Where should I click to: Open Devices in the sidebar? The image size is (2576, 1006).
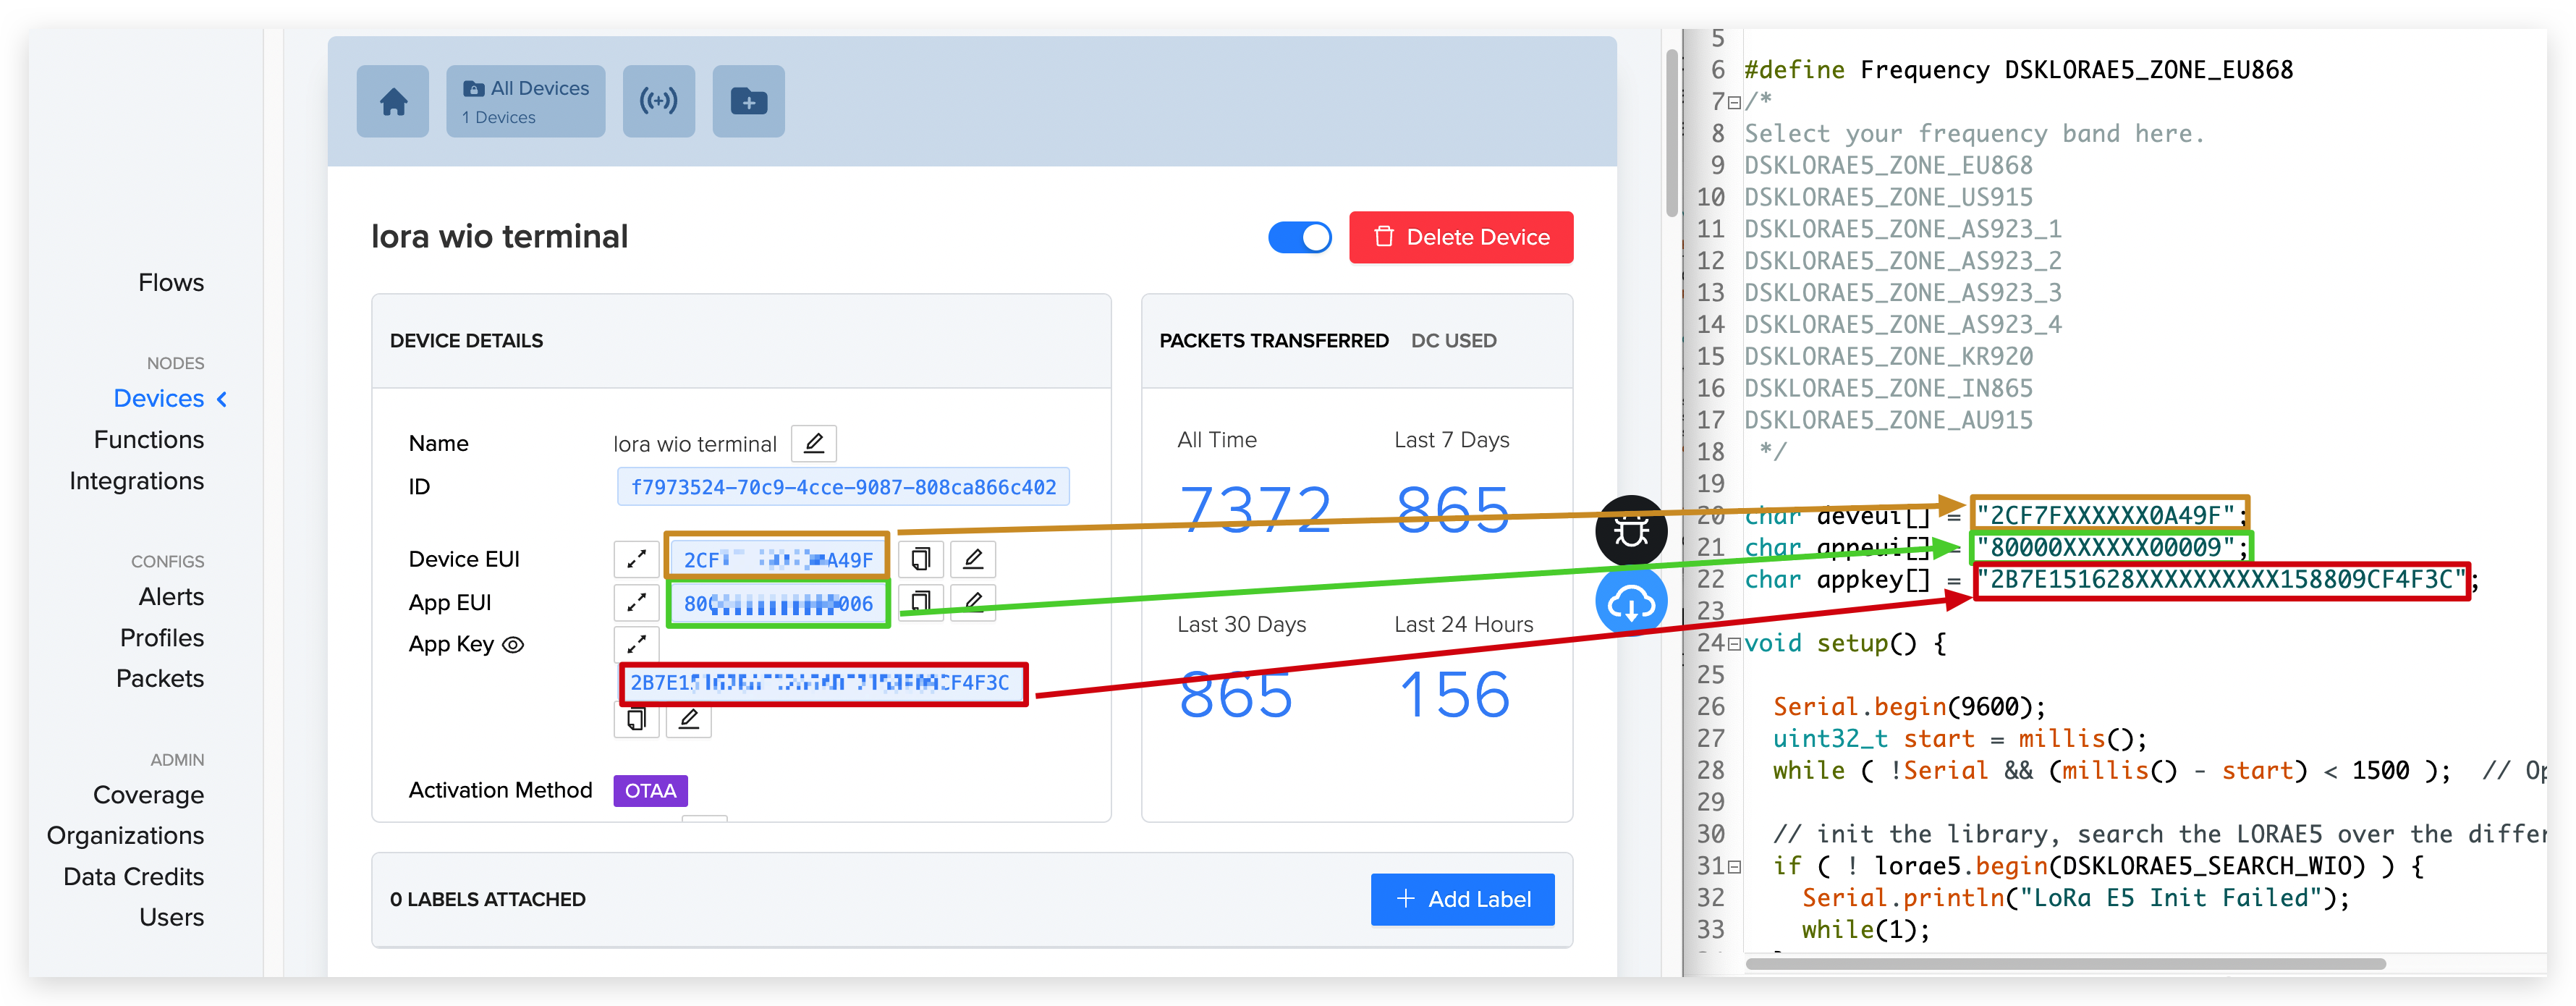pos(158,399)
